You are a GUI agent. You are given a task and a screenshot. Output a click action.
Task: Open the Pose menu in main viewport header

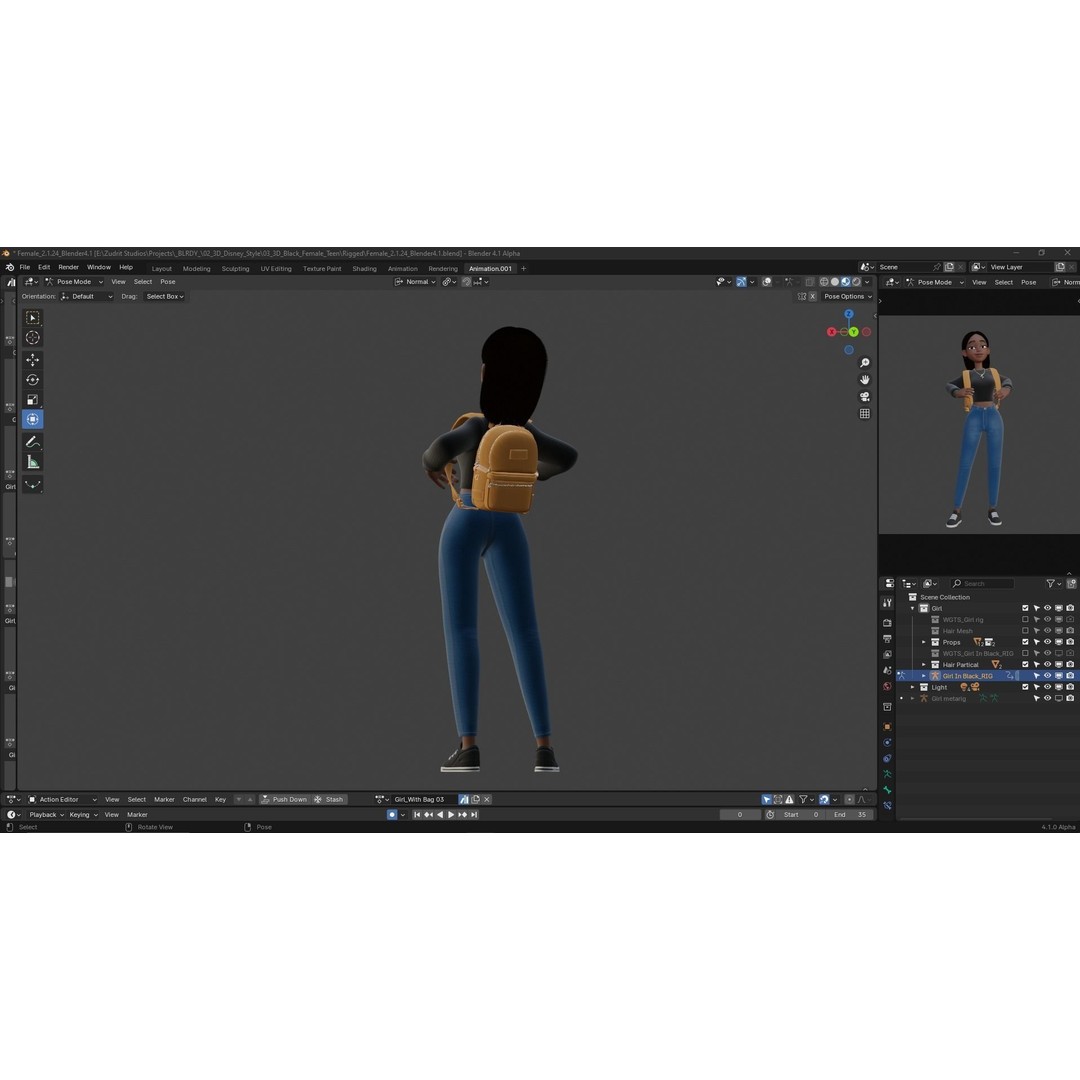tap(167, 282)
